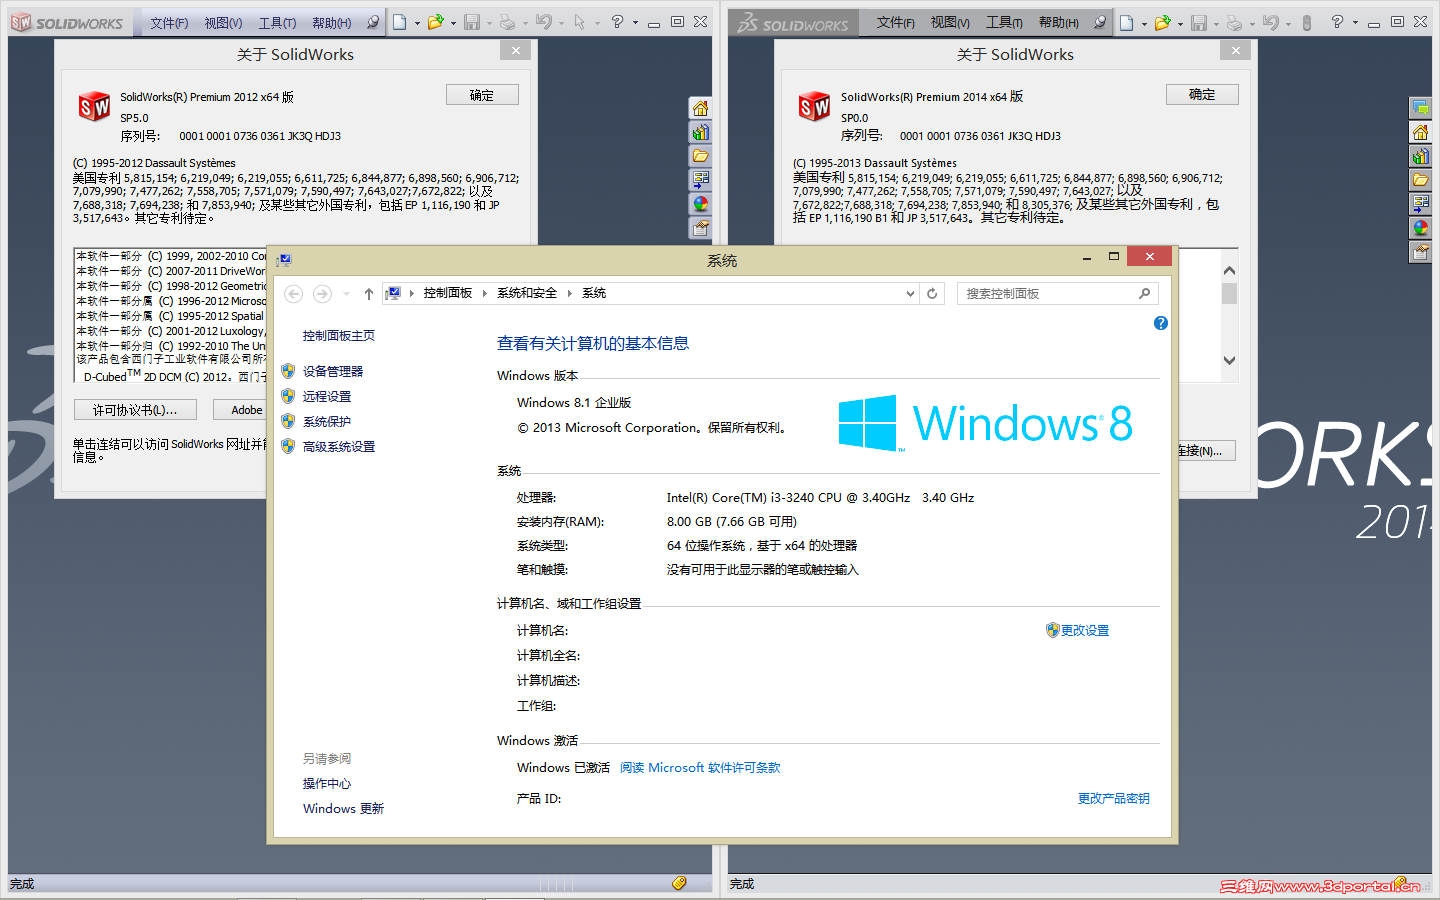Click 更改设置 link beside computer name
The image size is (1440, 900).
(1085, 630)
